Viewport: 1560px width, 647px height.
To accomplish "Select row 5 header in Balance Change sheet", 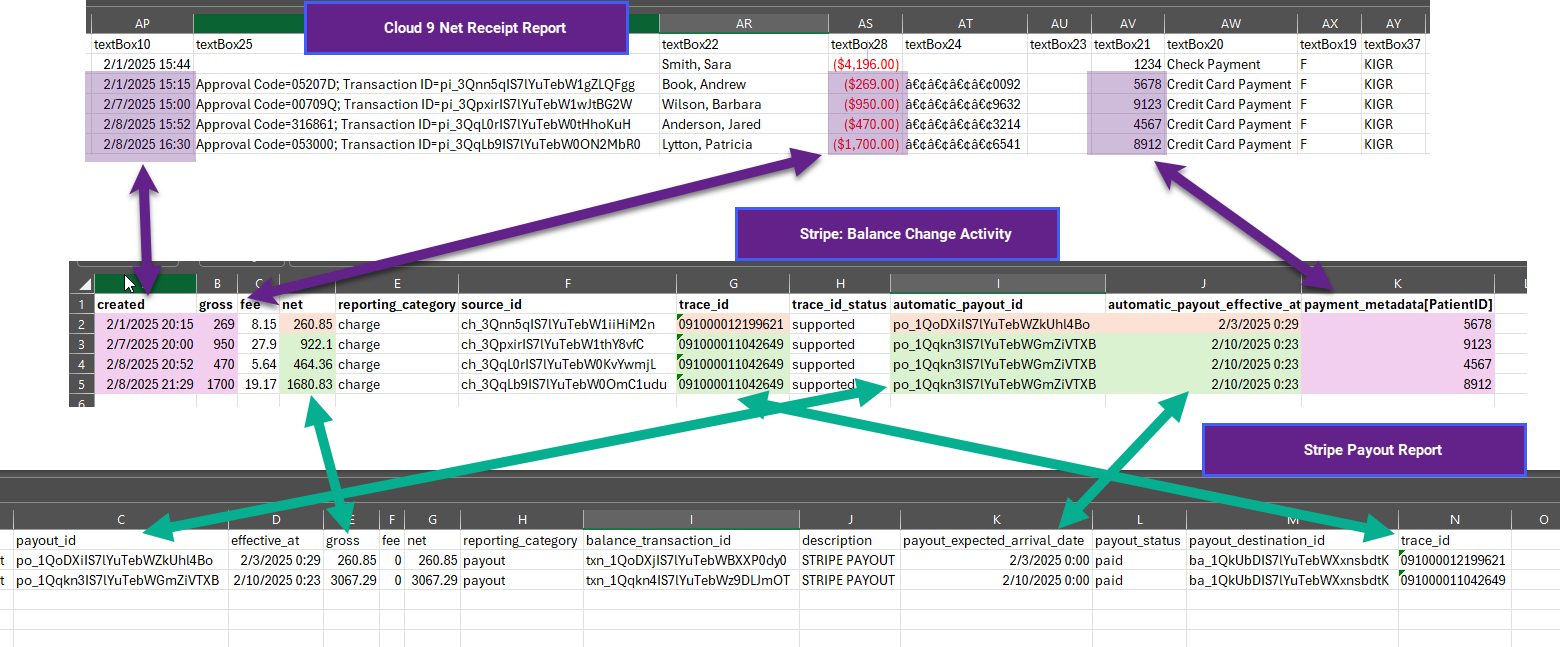I will coord(84,384).
